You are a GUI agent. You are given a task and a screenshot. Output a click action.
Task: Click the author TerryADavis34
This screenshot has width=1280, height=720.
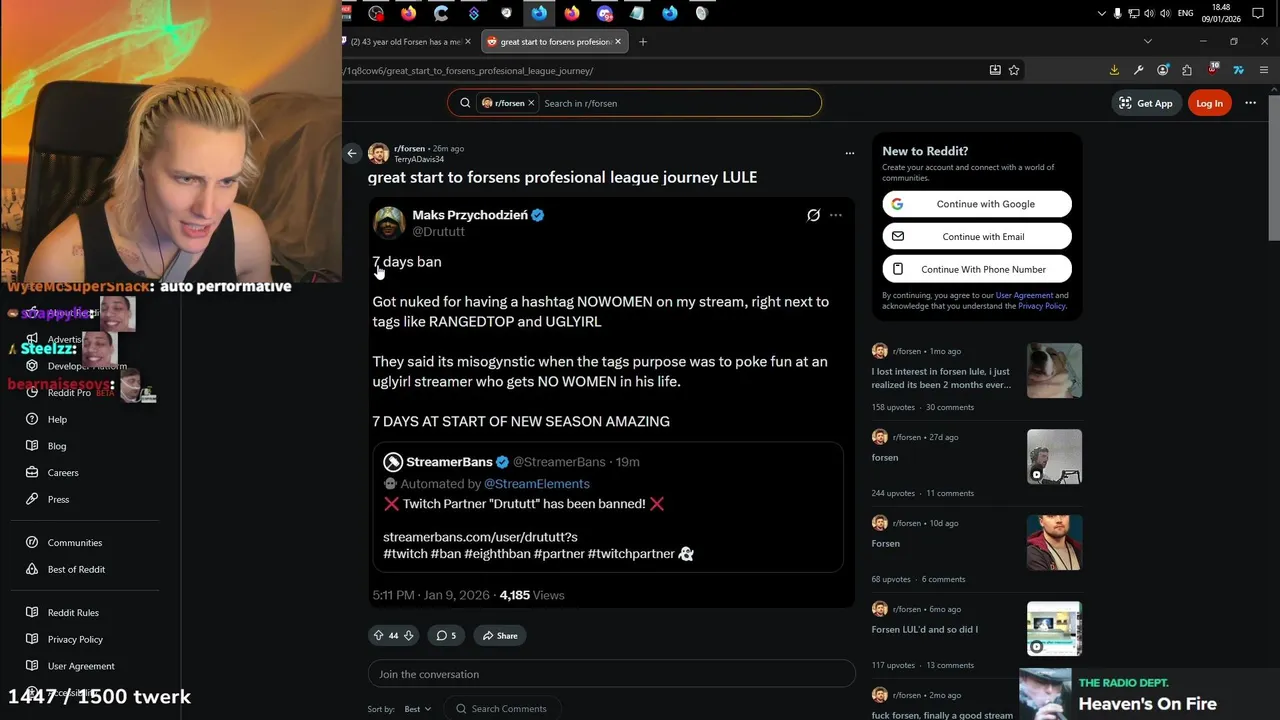point(419,159)
